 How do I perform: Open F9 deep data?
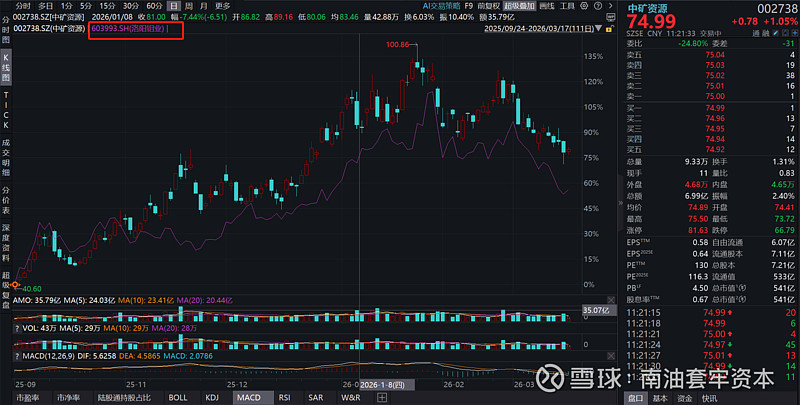pos(468,6)
